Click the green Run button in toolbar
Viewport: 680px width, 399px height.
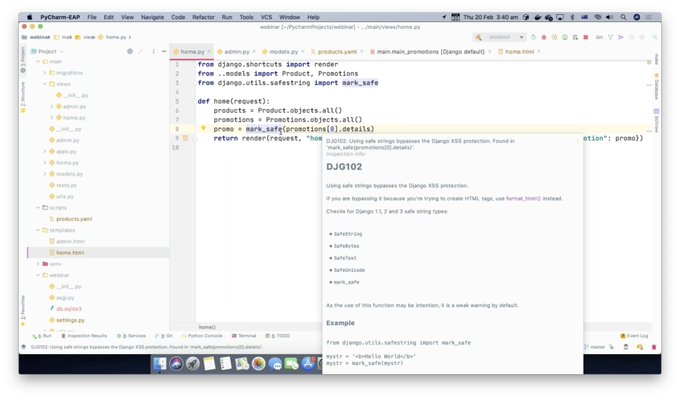point(533,37)
